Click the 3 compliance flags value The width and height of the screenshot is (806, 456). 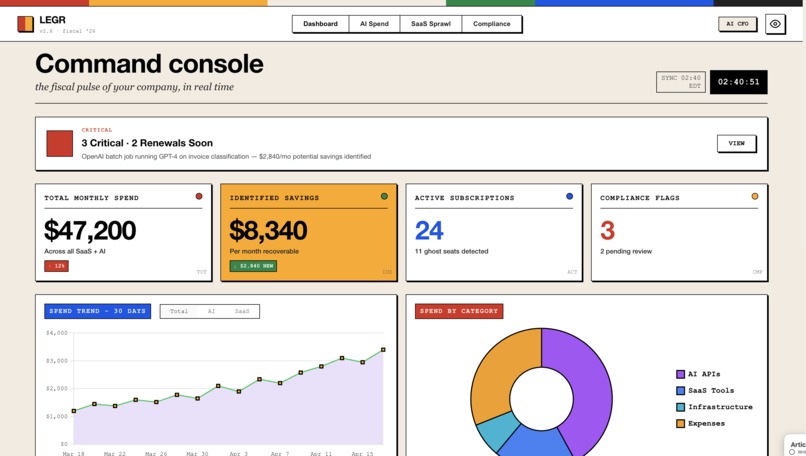[x=608, y=230]
